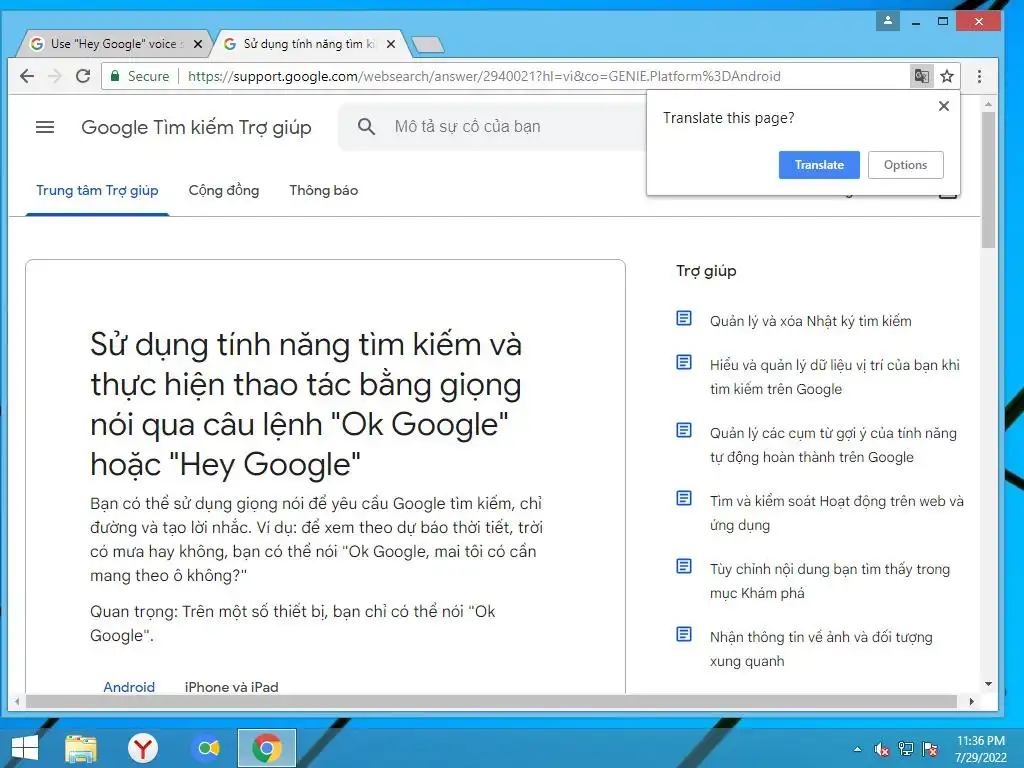Open the Chrome three-dot menu
The height and width of the screenshot is (768, 1024).
coord(979,76)
